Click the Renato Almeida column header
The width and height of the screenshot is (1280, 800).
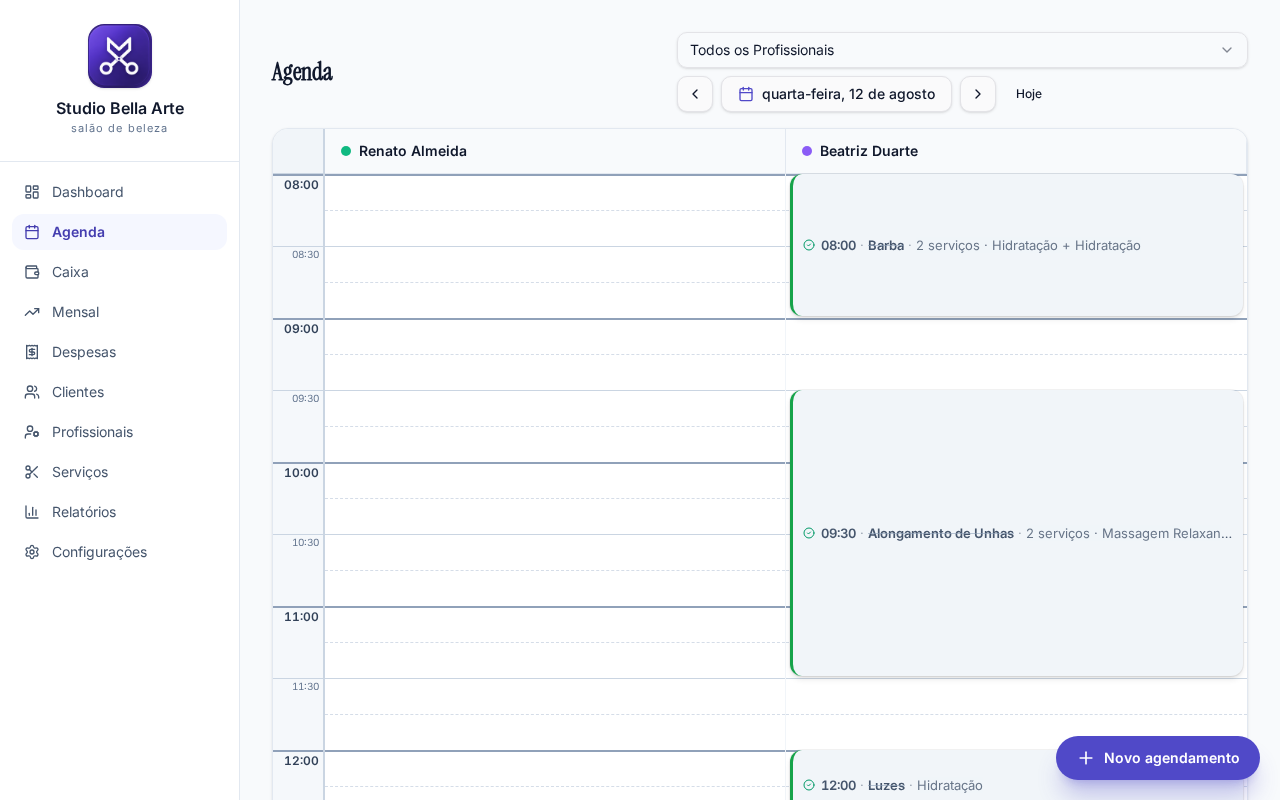[555, 151]
